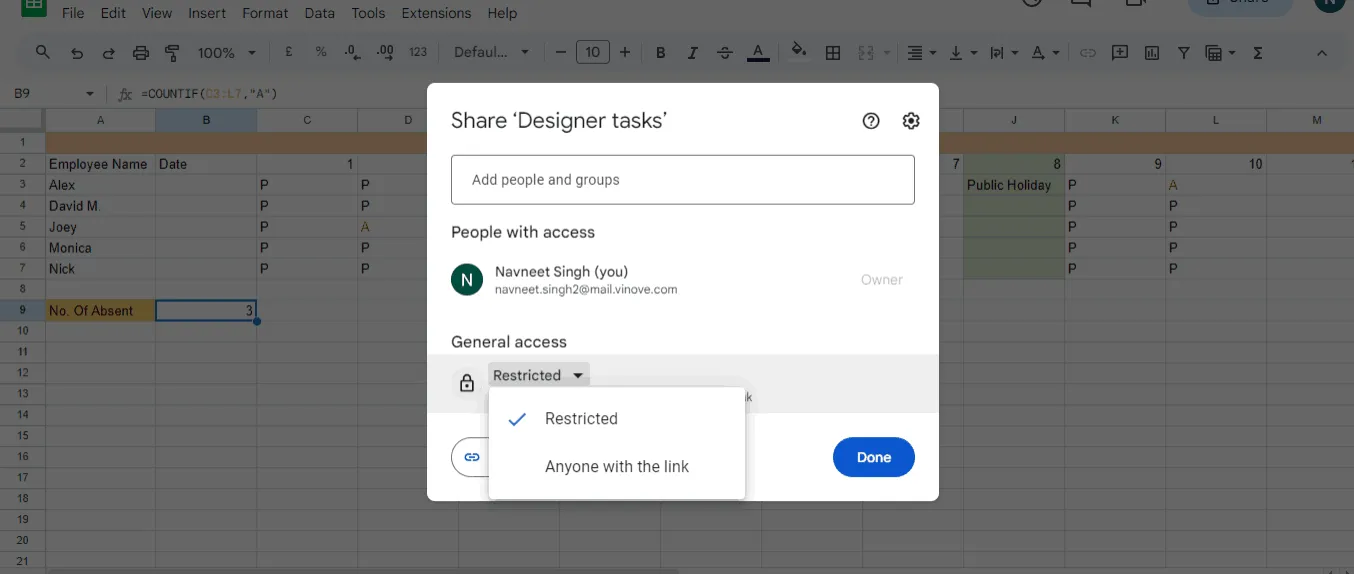The image size is (1354, 574).
Task: Click the Add people and groups field
Action: pyautogui.click(x=683, y=180)
